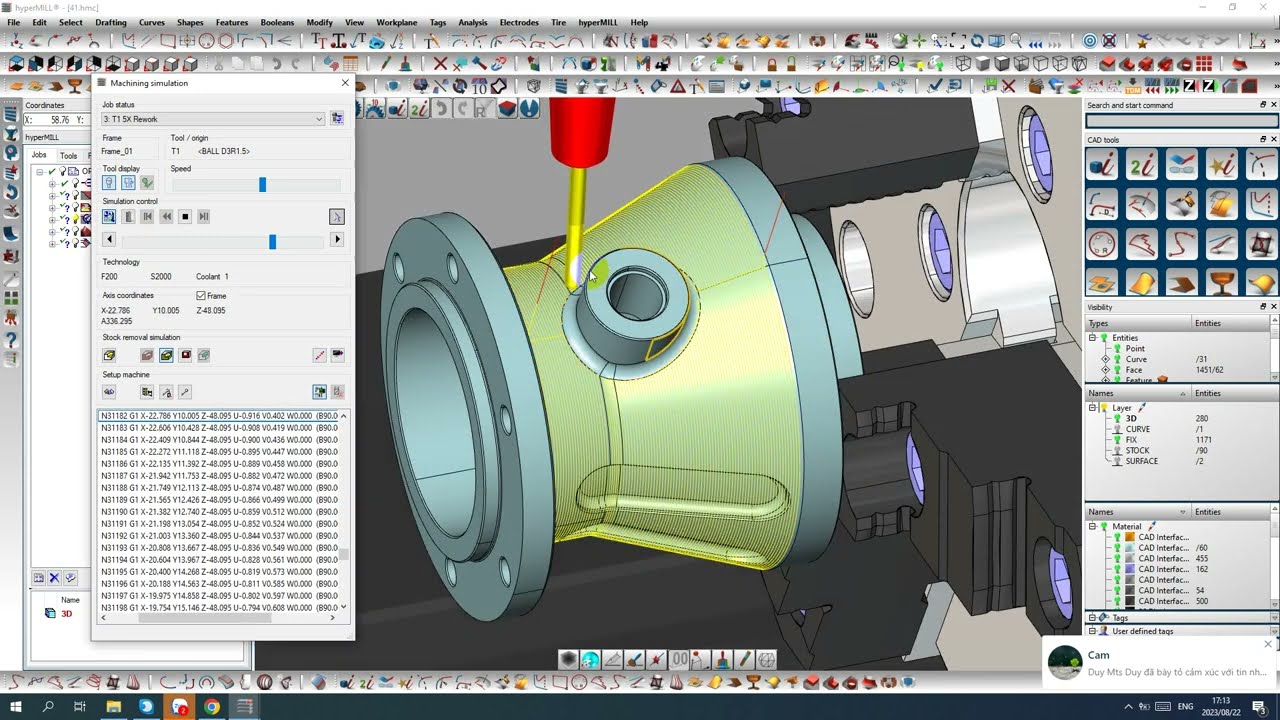The image size is (1280, 720).
Task: Click the cage cube icon in CAD tools
Action: coord(1261,243)
